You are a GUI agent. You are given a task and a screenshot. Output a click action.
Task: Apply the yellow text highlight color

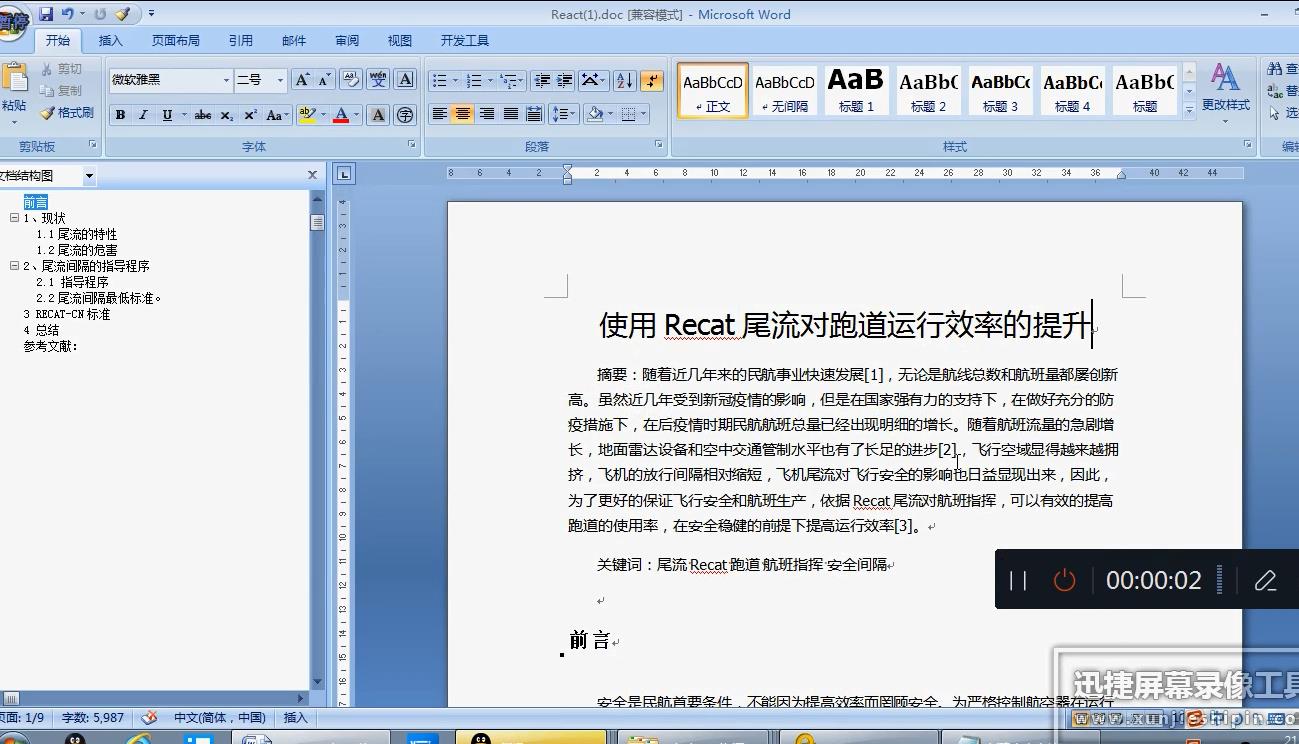click(x=307, y=115)
